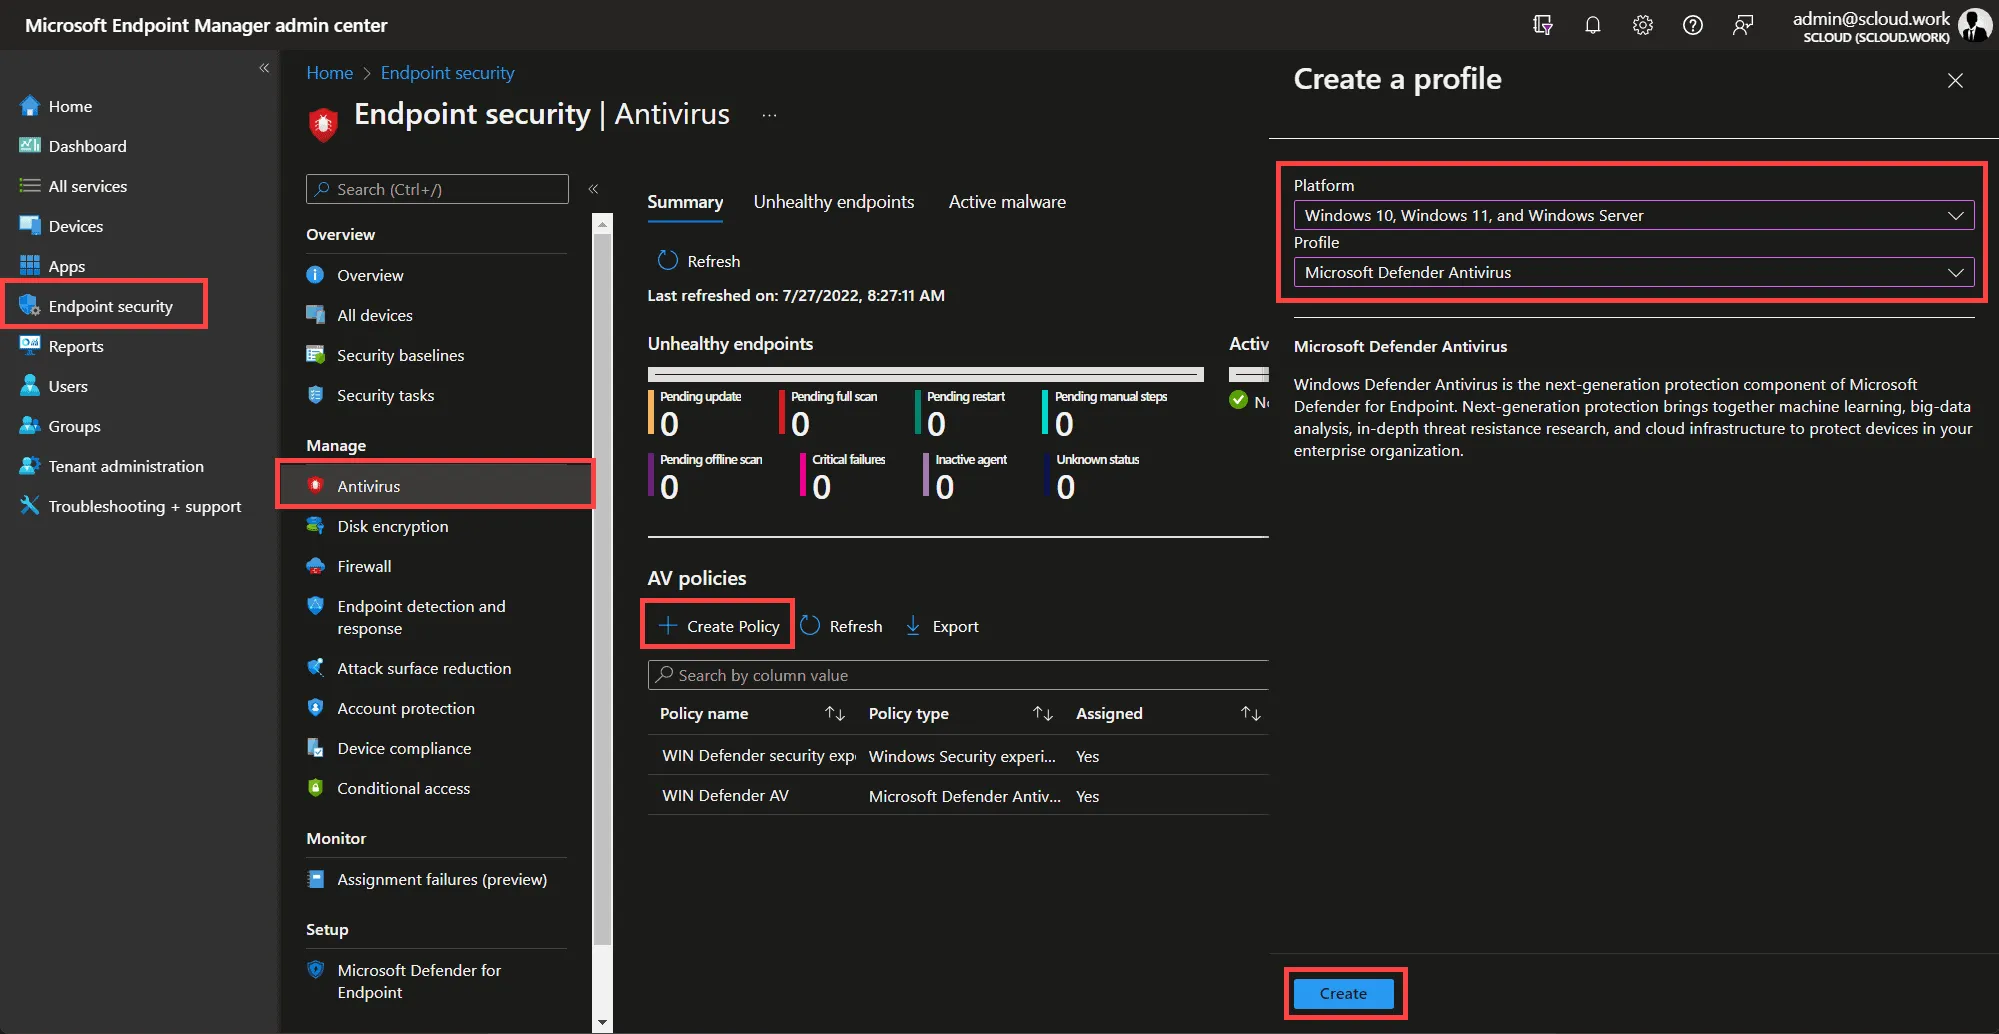Close the Create a profile pane
1999x1034 pixels.
pos(1955,80)
